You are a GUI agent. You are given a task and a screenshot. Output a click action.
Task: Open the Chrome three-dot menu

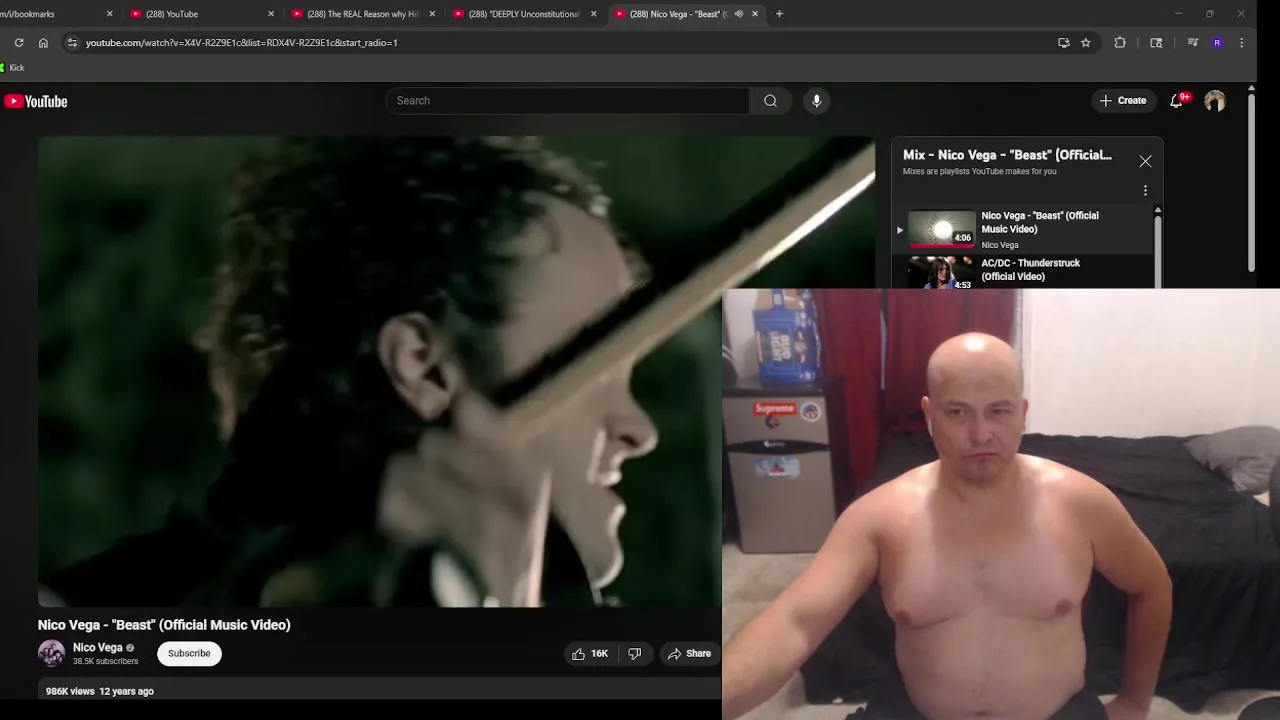point(1241,43)
